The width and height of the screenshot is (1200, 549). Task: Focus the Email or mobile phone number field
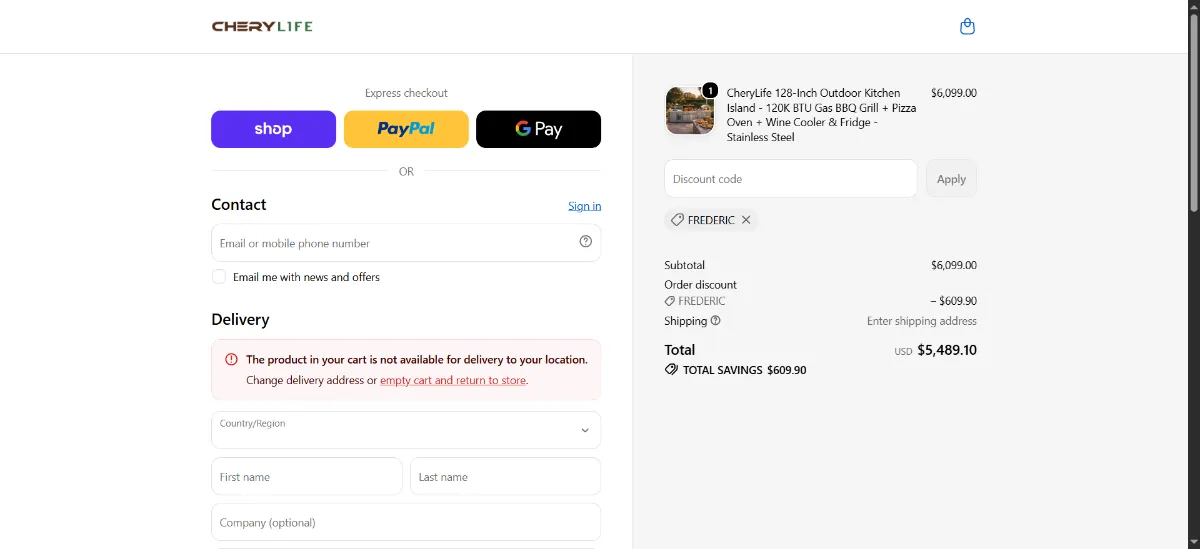406,243
